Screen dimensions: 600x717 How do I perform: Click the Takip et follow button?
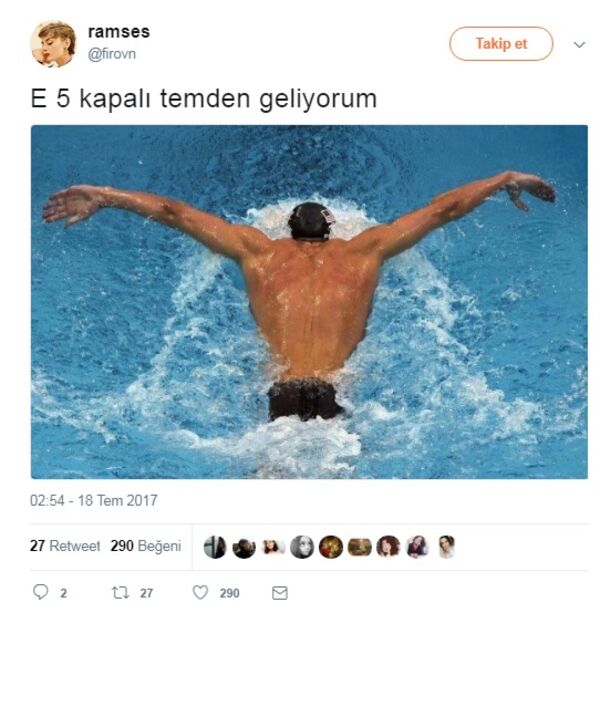501,43
